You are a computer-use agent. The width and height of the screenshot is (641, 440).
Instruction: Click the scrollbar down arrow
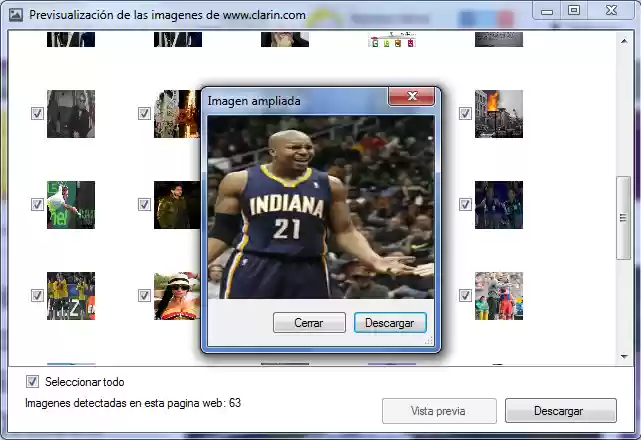tap(624, 357)
